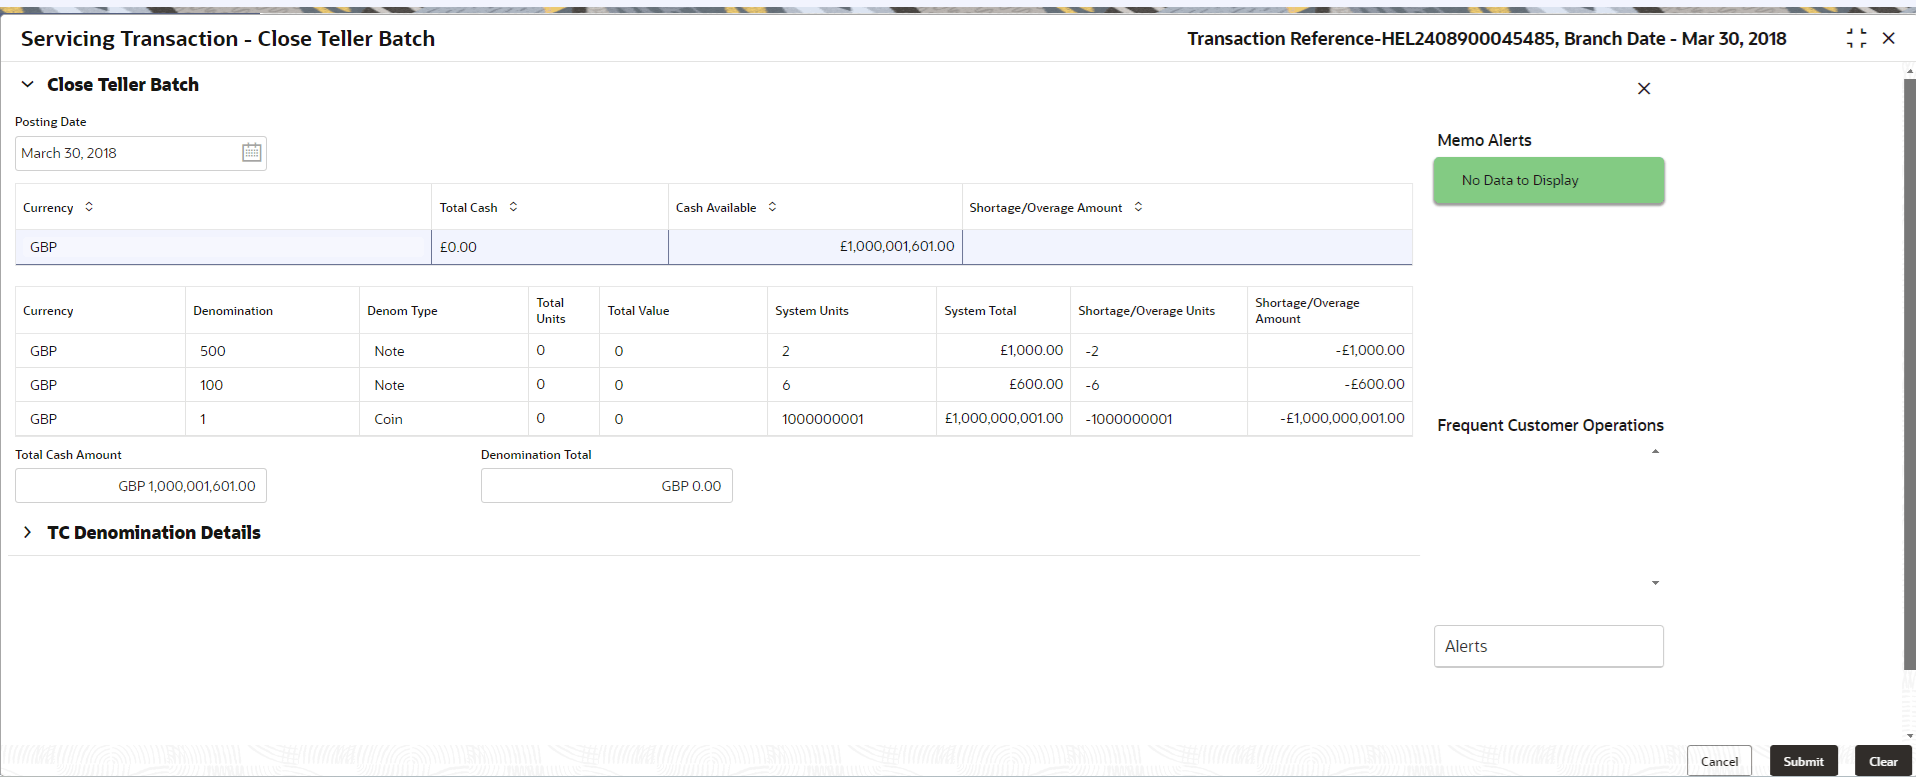Click the Alerts field
The height and width of the screenshot is (777, 1916).
(x=1548, y=646)
